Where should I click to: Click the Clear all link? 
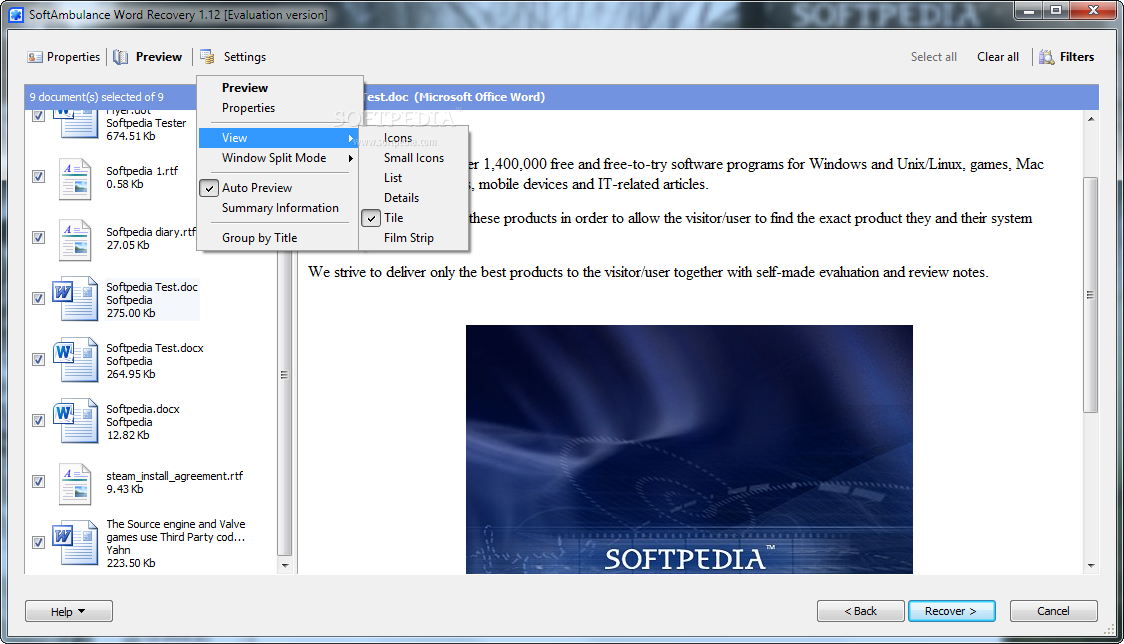coord(997,57)
